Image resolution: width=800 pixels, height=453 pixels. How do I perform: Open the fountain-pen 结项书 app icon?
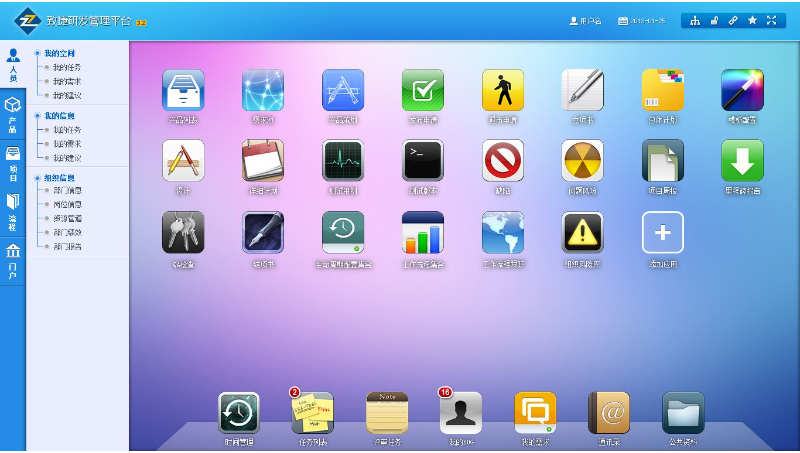[263, 233]
